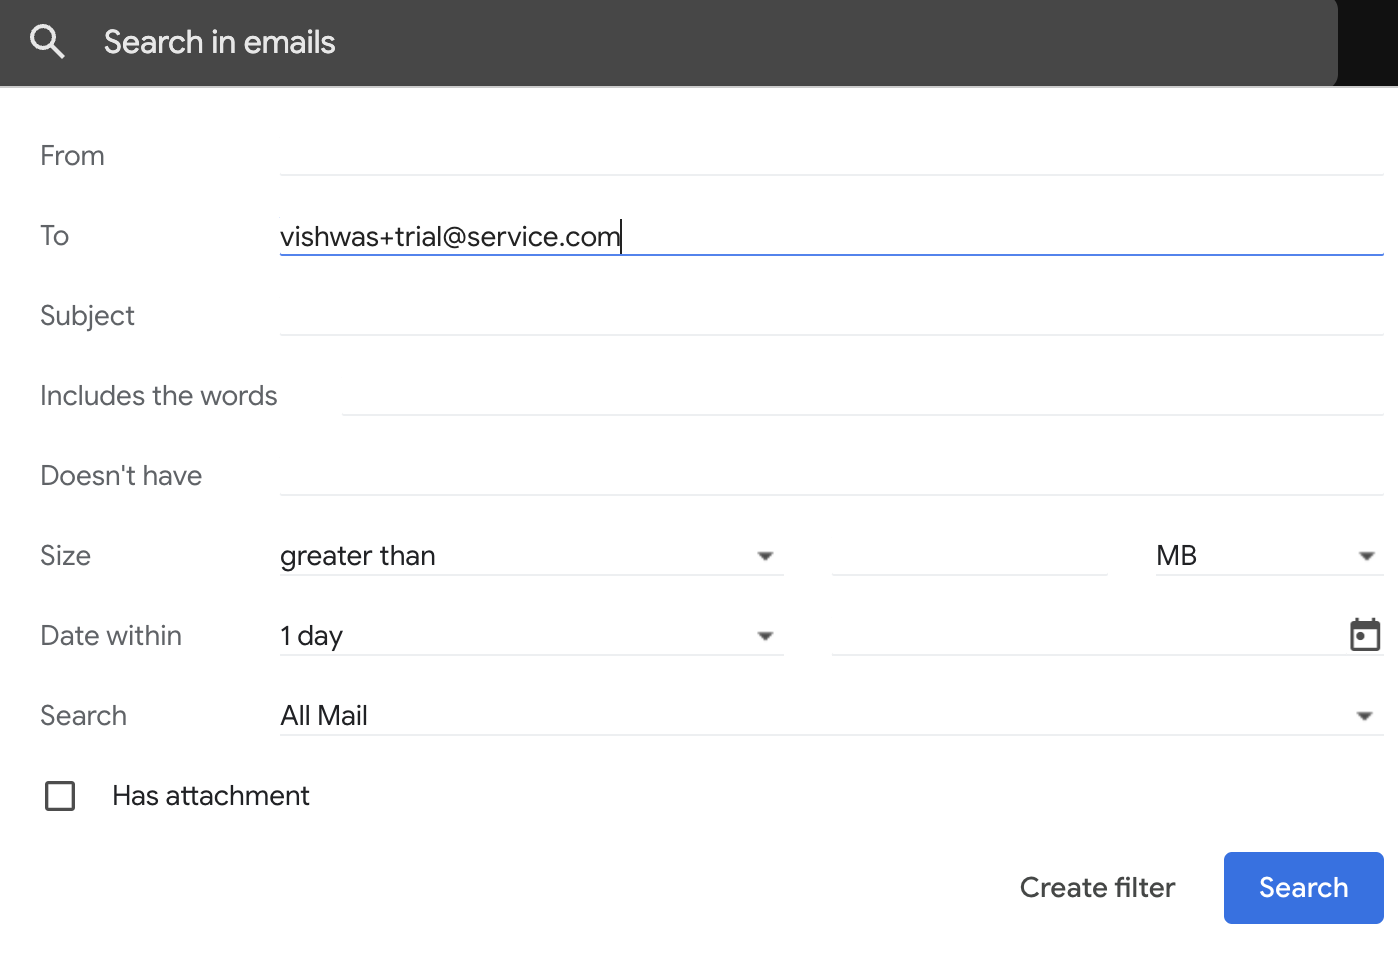Image resolution: width=1398 pixels, height=958 pixels.
Task: Focus the From input field
Action: pyautogui.click(x=830, y=156)
